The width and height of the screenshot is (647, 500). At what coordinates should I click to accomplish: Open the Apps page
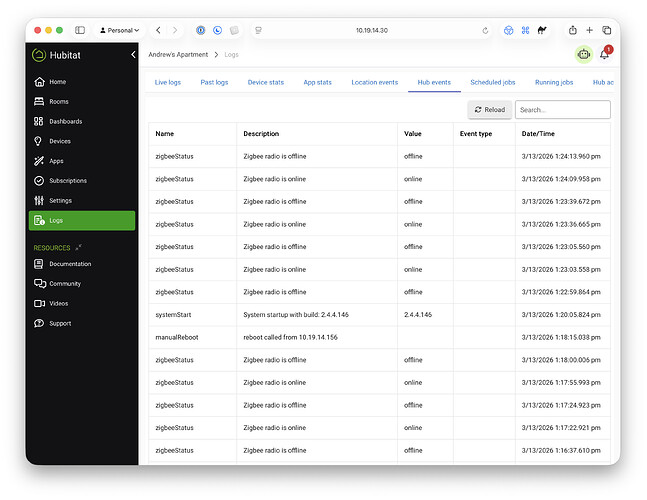(82, 161)
